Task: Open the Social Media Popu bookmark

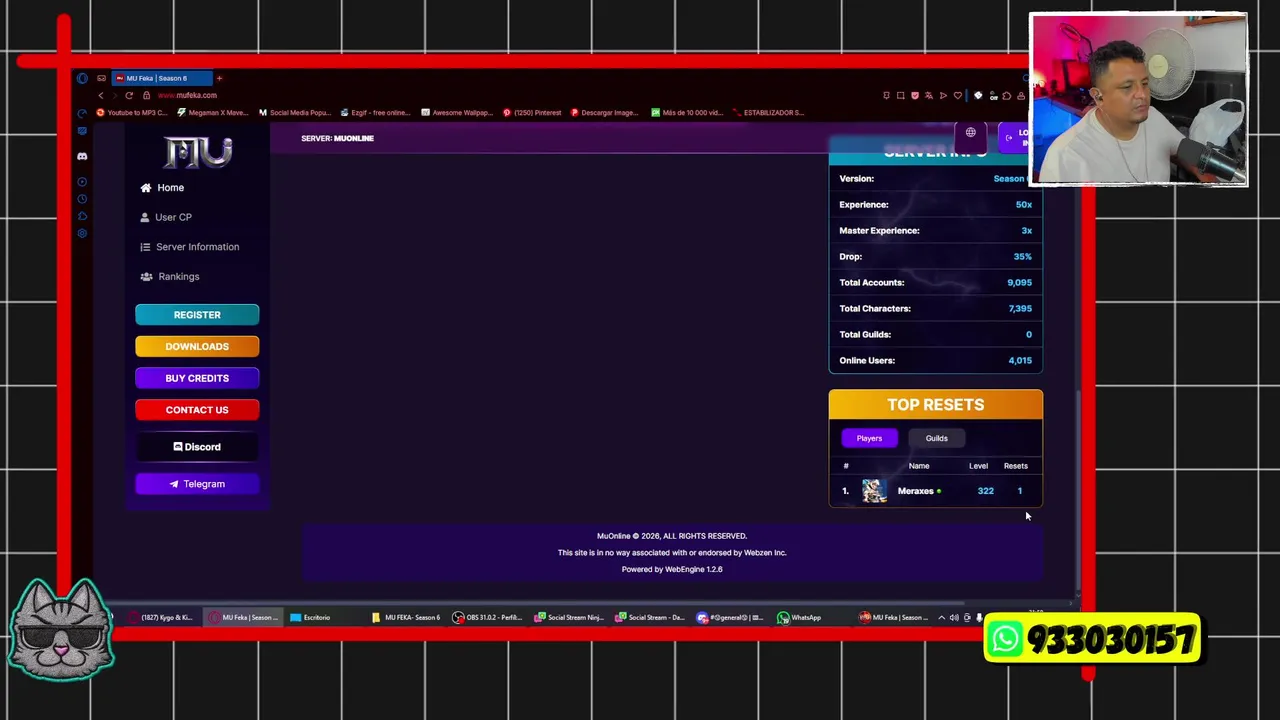Action: click(x=294, y=113)
